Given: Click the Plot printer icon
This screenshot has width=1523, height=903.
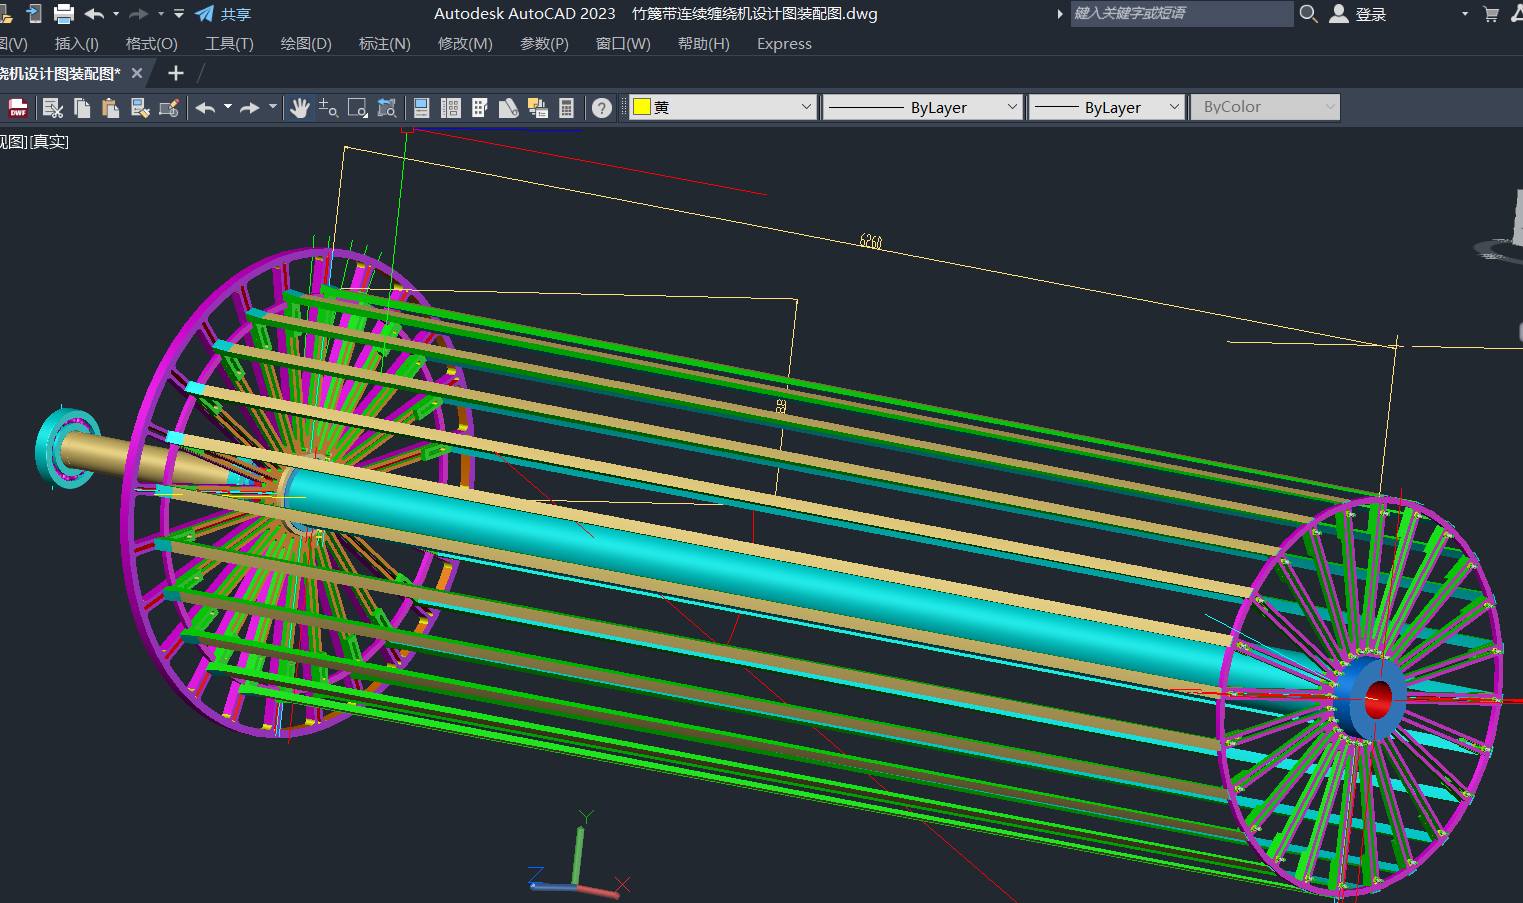Looking at the screenshot, I should tap(64, 14).
